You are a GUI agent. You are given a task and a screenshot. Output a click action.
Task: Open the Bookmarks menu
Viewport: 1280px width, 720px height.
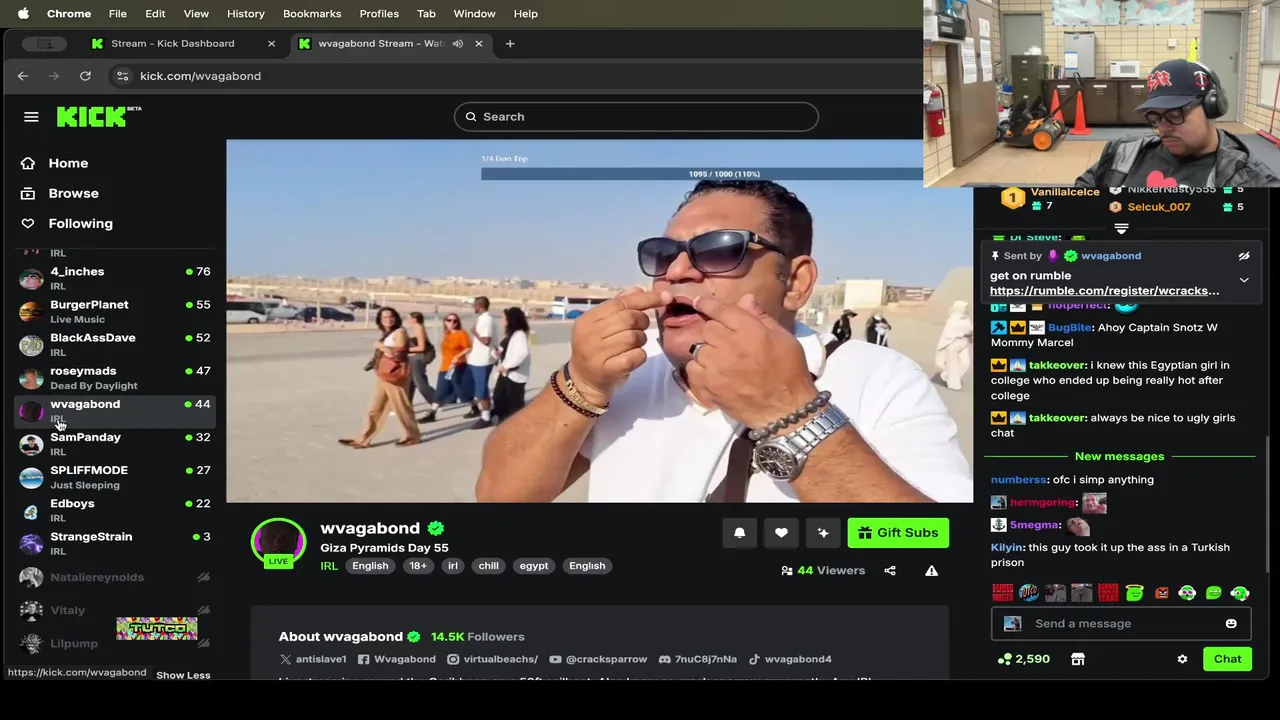(x=312, y=14)
